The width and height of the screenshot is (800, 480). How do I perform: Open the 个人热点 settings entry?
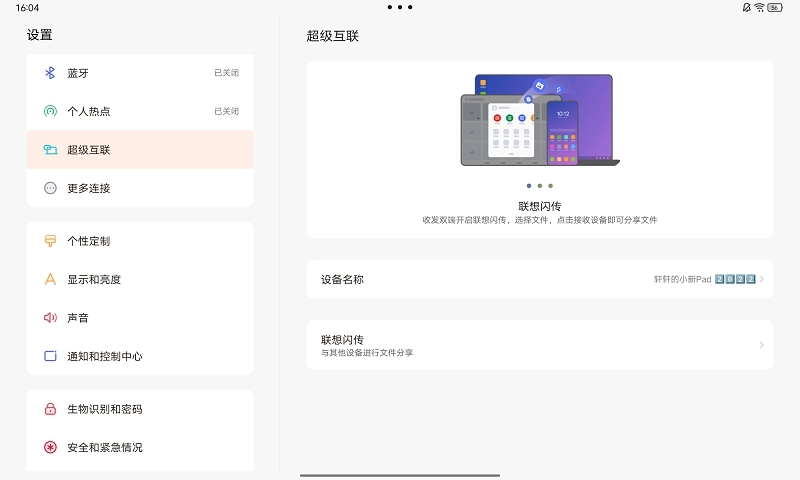[140, 111]
